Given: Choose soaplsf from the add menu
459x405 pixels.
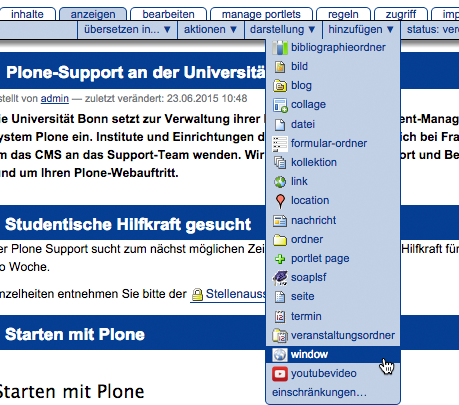Looking at the screenshot, I should [x=333, y=278].
